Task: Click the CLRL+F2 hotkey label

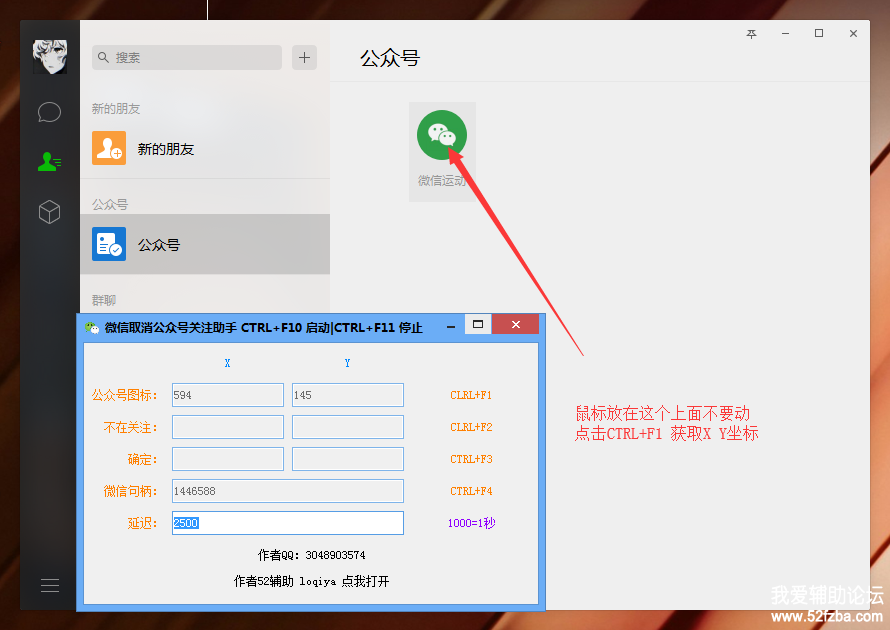Action: pyautogui.click(x=471, y=427)
